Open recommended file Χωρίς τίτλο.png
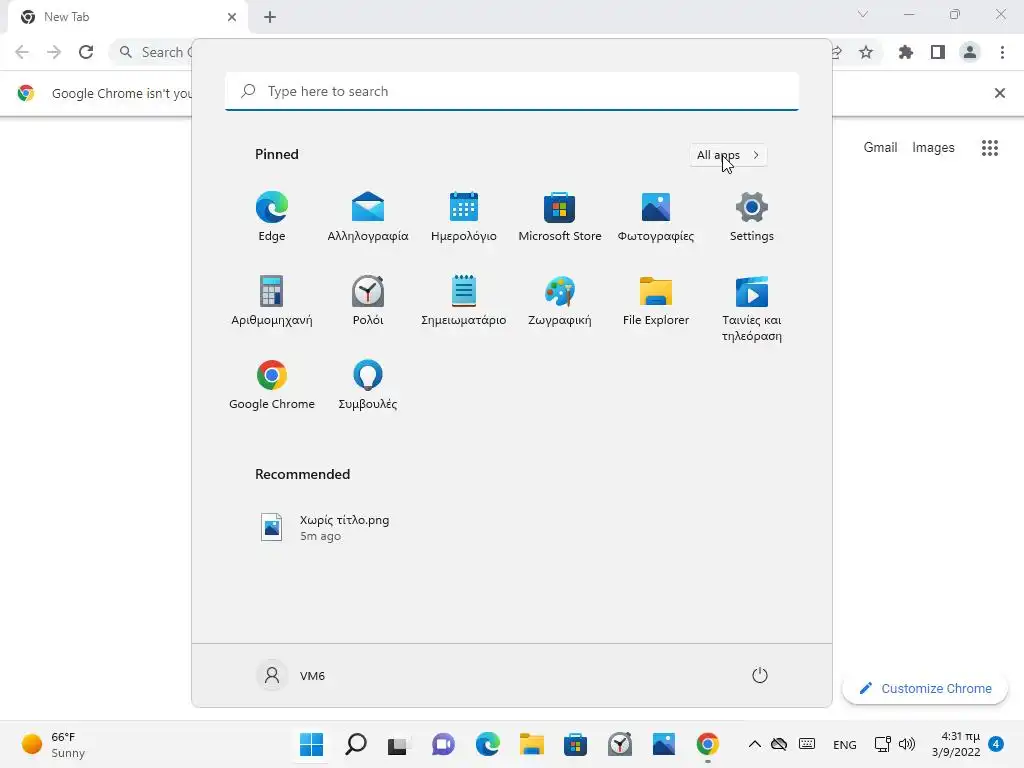 pyautogui.click(x=326, y=528)
